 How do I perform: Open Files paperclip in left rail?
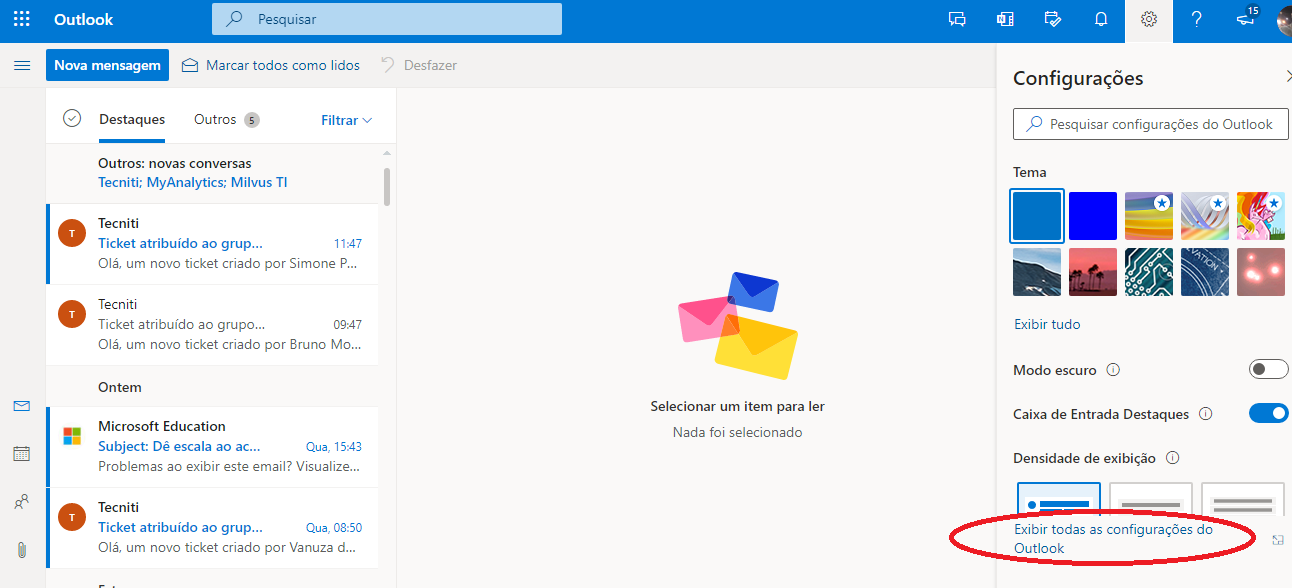coord(22,550)
